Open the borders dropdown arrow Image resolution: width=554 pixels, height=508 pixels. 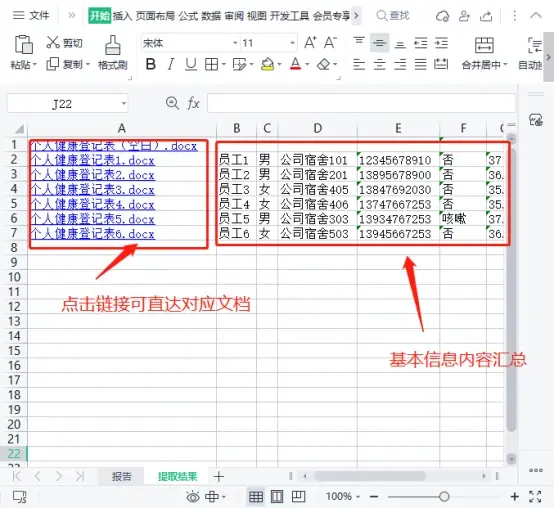(224, 64)
